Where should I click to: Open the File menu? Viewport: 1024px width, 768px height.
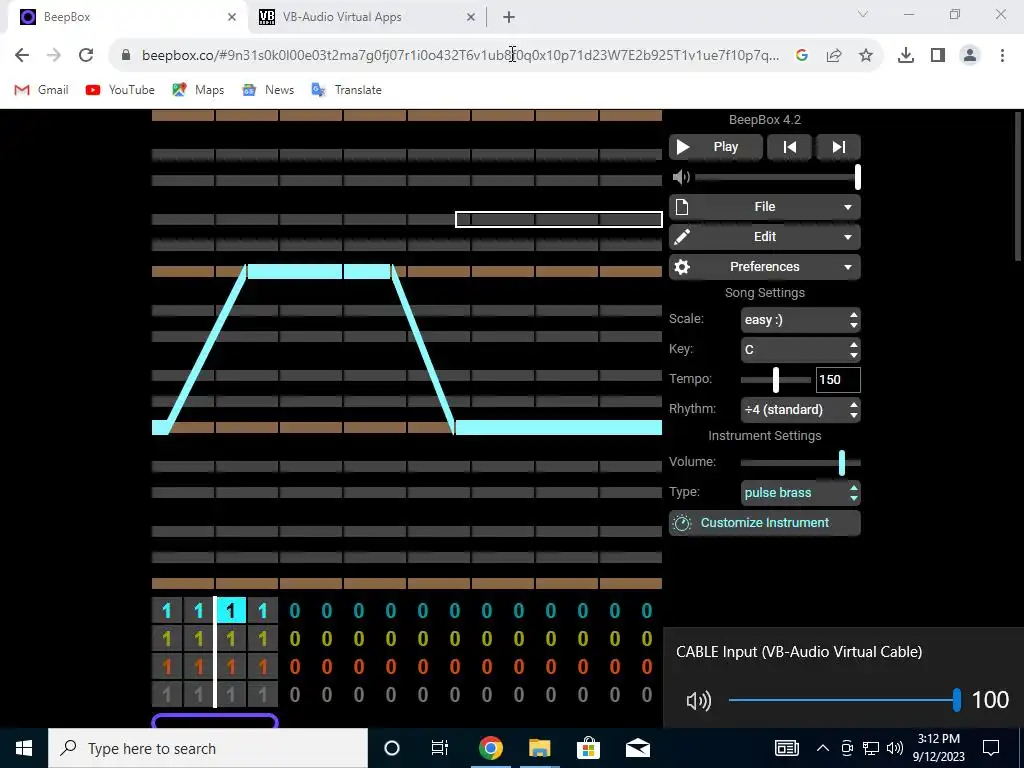[x=764, y=207]
